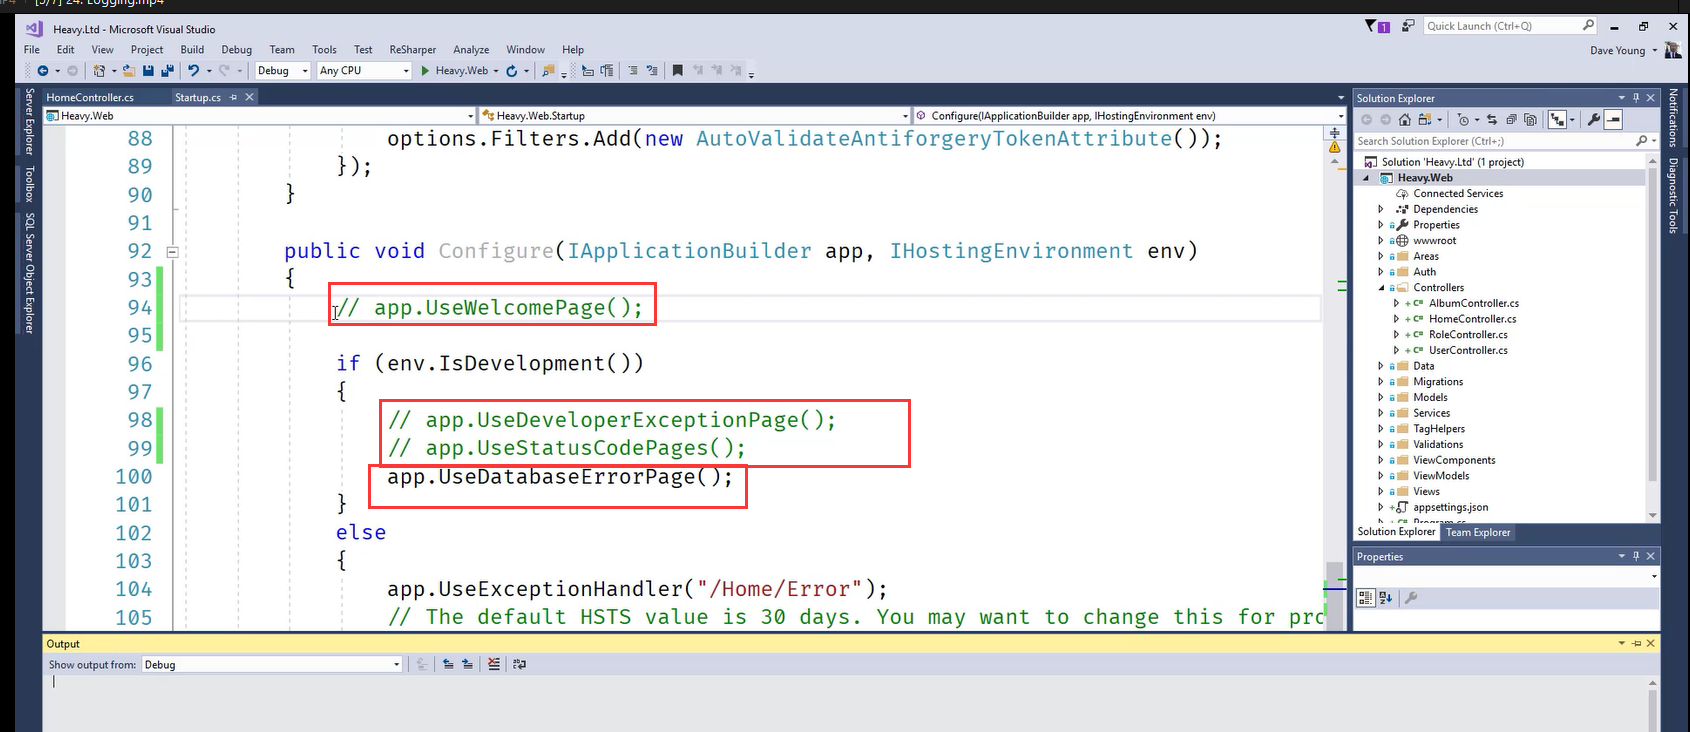Click the Output Go to Next Message icon

pyautogui.click(x=467, y=664)
